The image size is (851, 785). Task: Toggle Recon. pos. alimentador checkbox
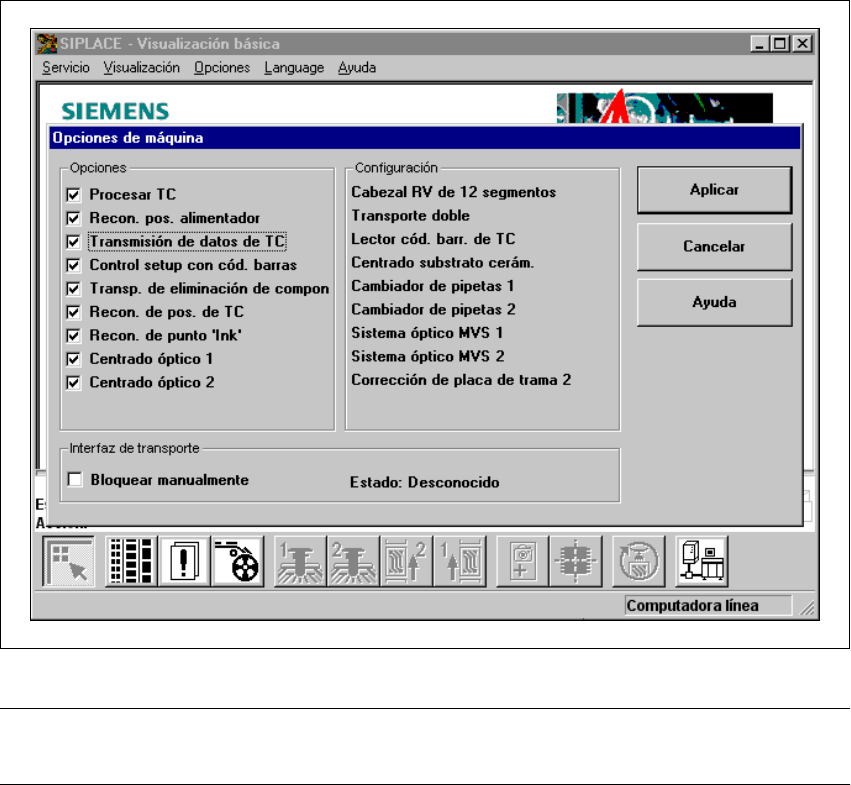click(73, 218)
